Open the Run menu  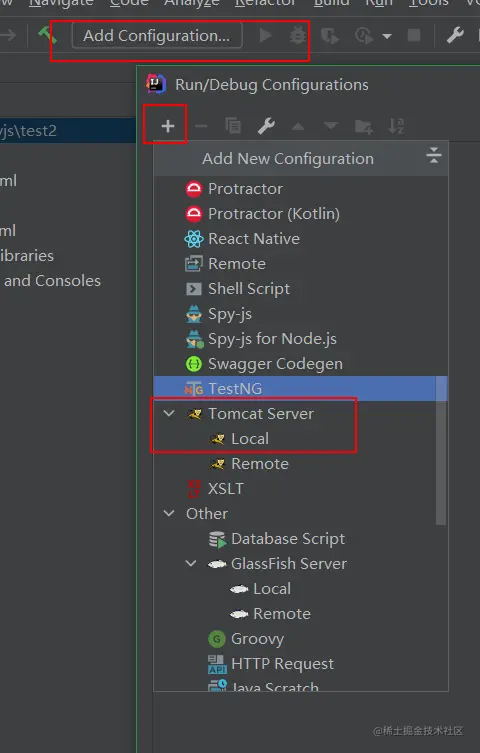(379, 3)
